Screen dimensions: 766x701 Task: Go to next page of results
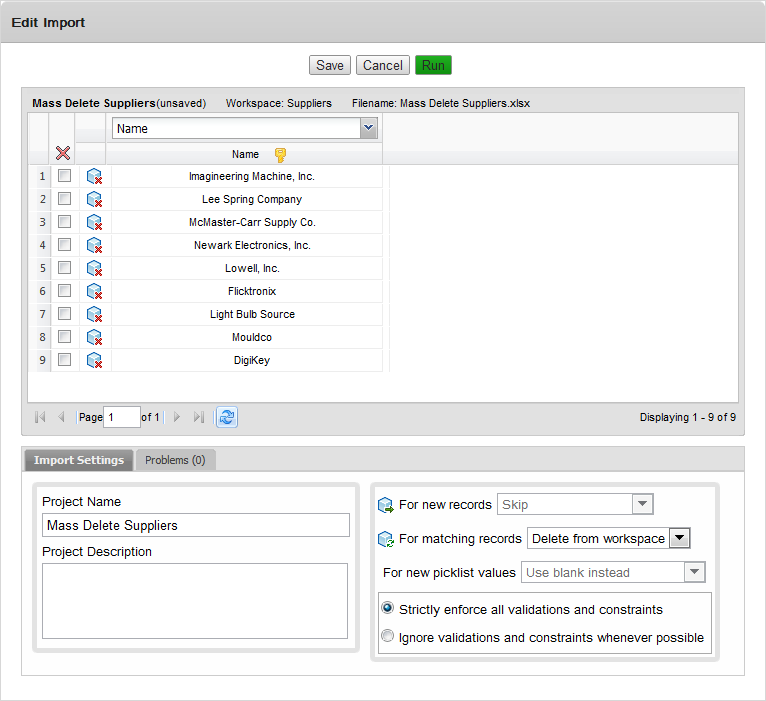pyautogui.click(x=177, y=417)
